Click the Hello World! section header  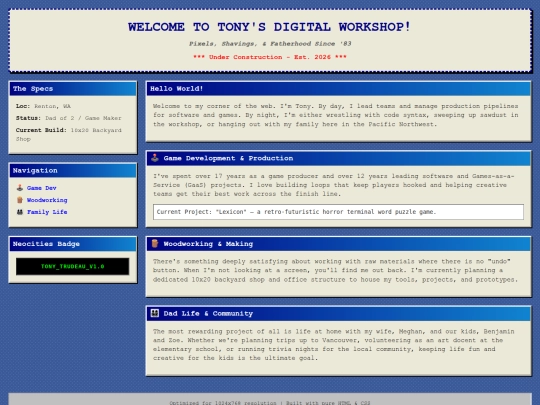[338, 89]
